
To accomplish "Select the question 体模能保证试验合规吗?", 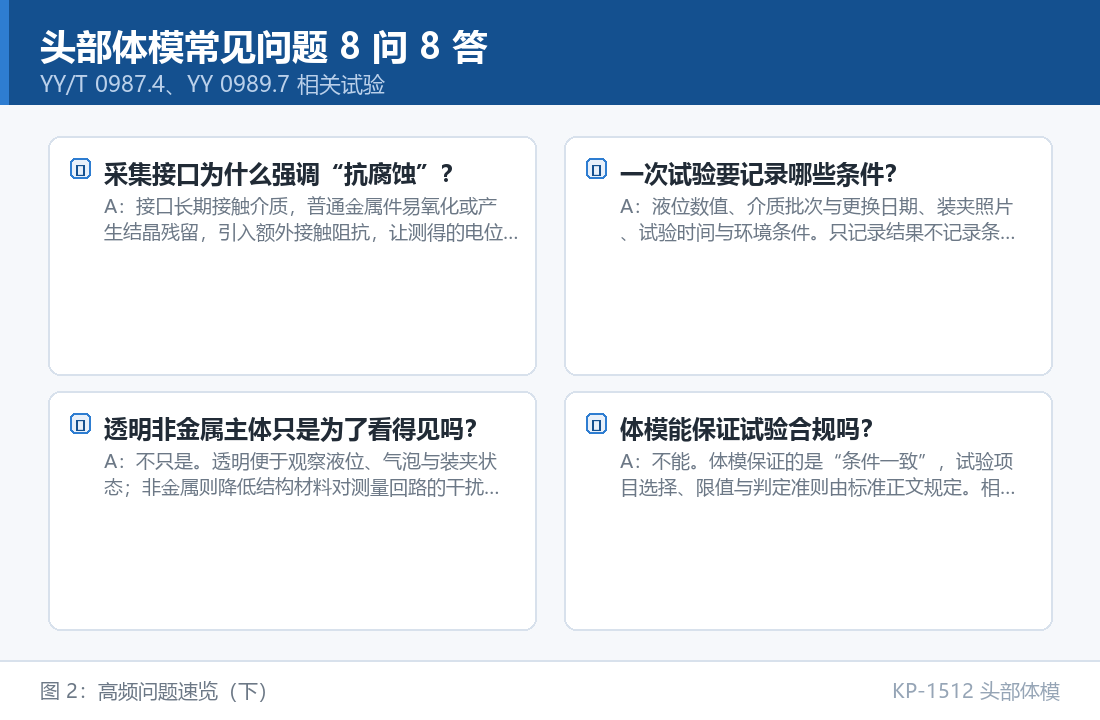I will click(746, 429).
